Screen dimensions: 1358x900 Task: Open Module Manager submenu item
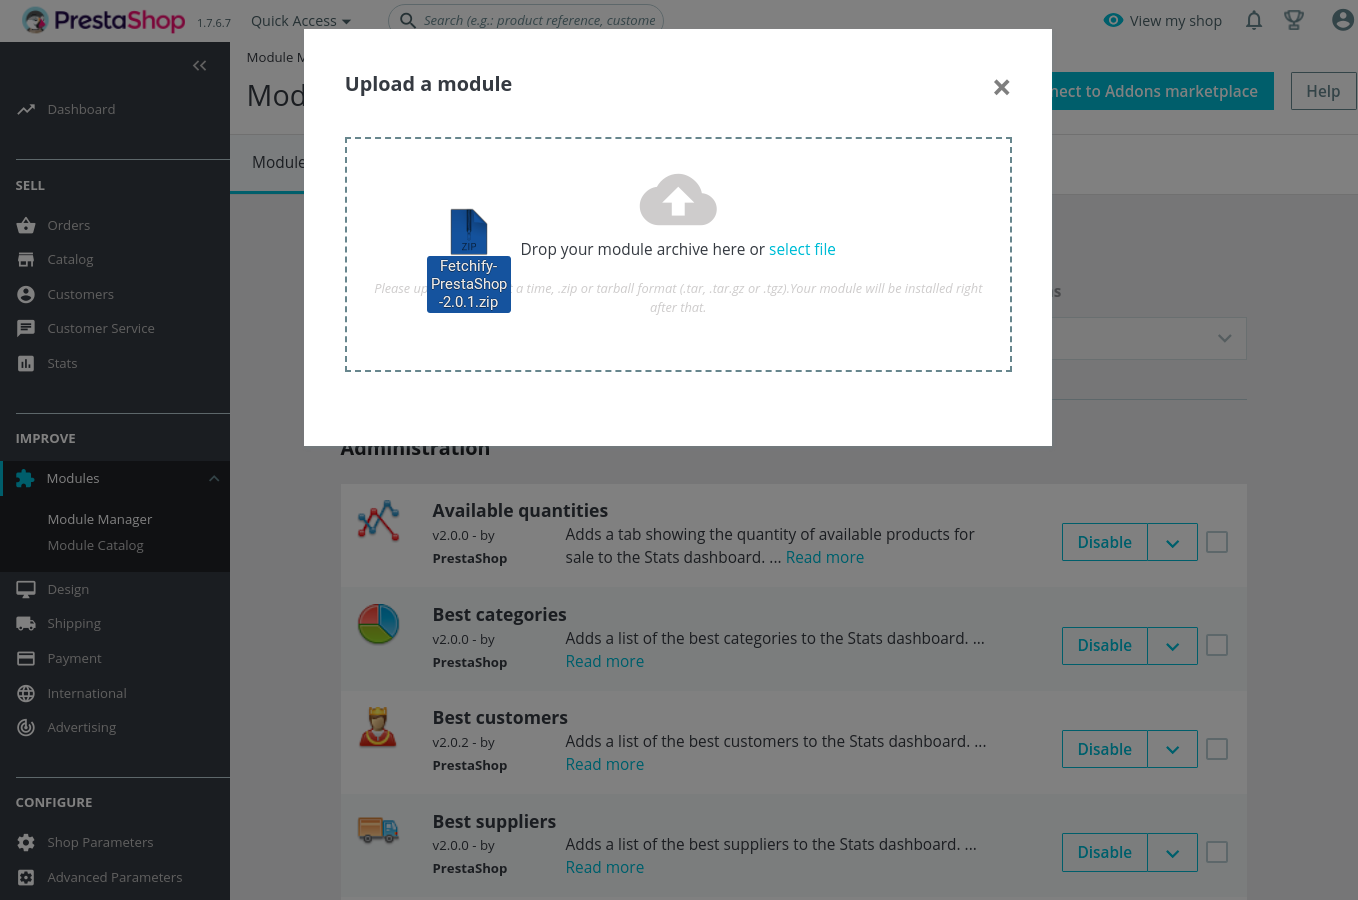100,519
